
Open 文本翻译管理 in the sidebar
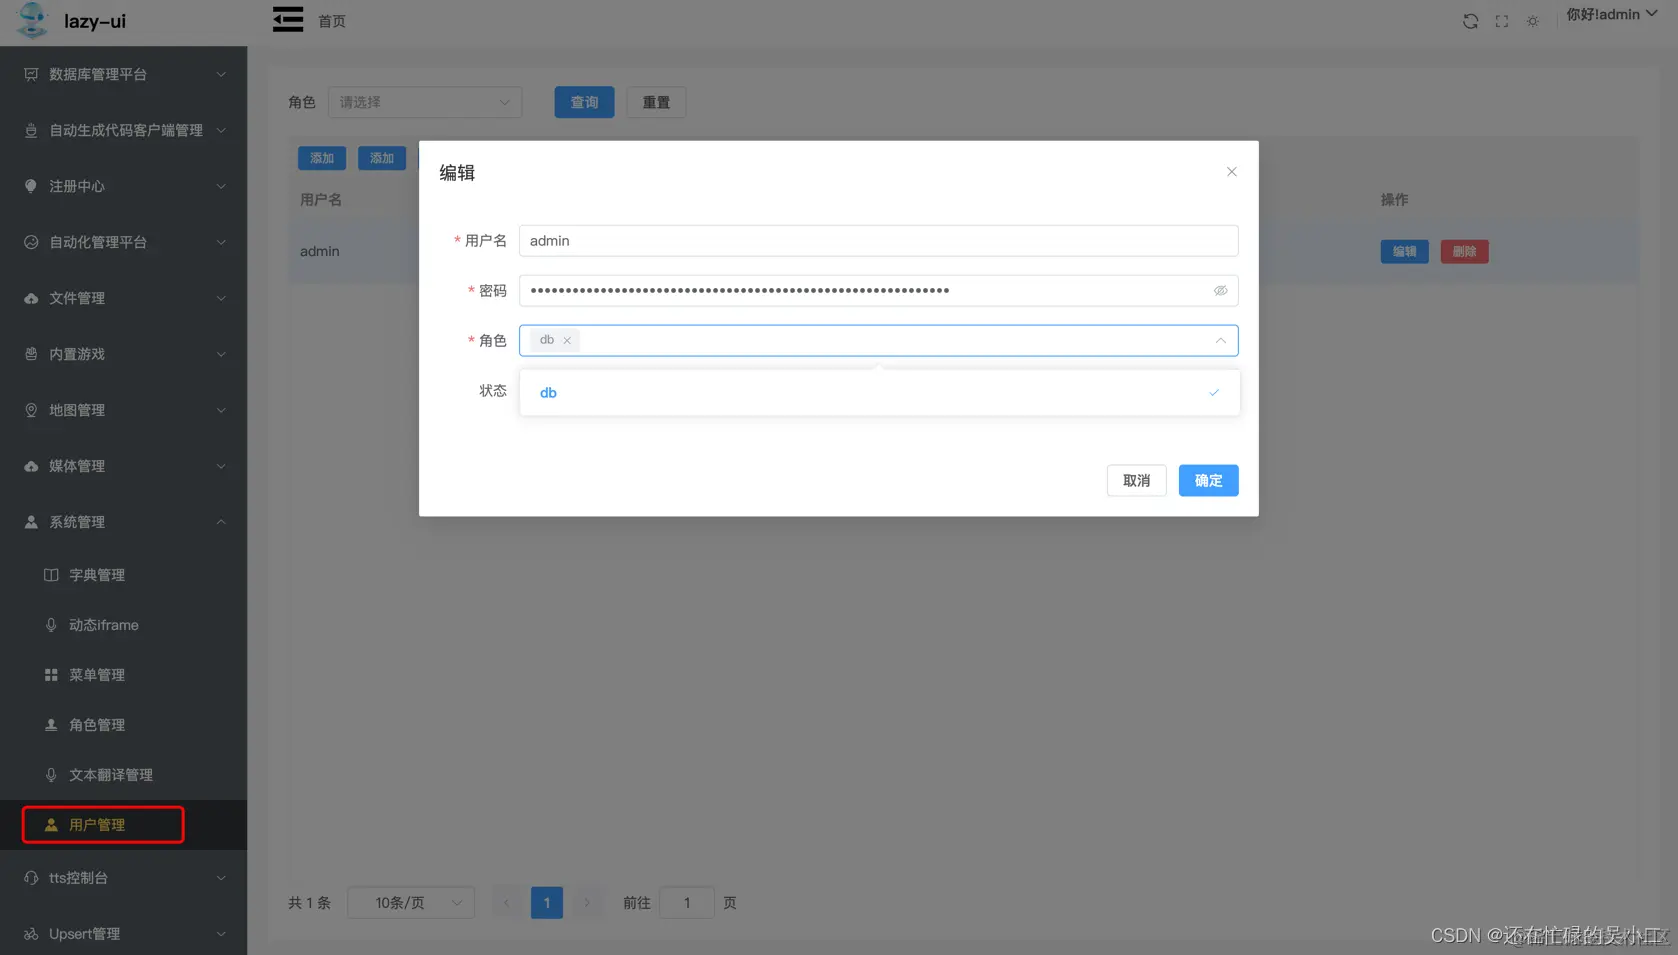tap(124, 775)
